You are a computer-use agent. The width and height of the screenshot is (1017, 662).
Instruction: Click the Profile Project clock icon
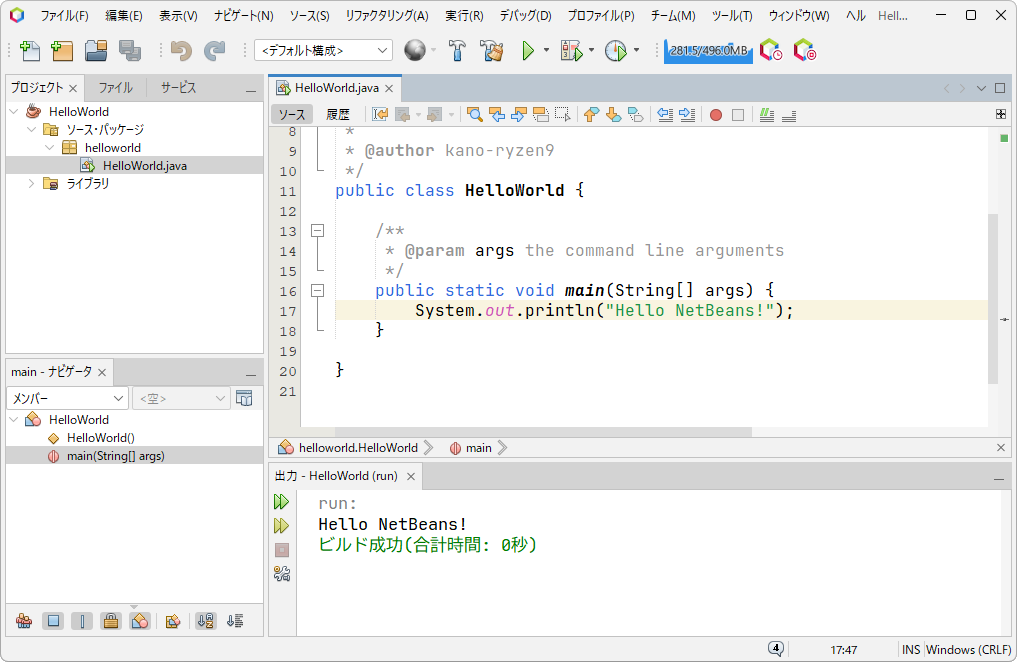[616, 51]
